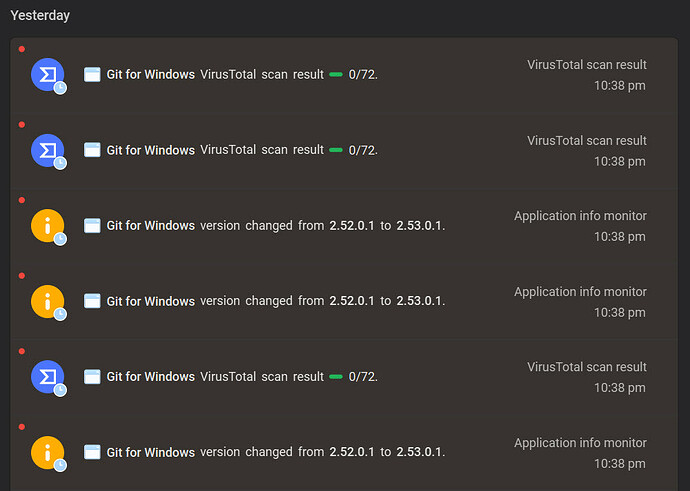Screen dimensions: 690x491
Task: Click the red unread dot on the first notification
Action: [22, 49]
